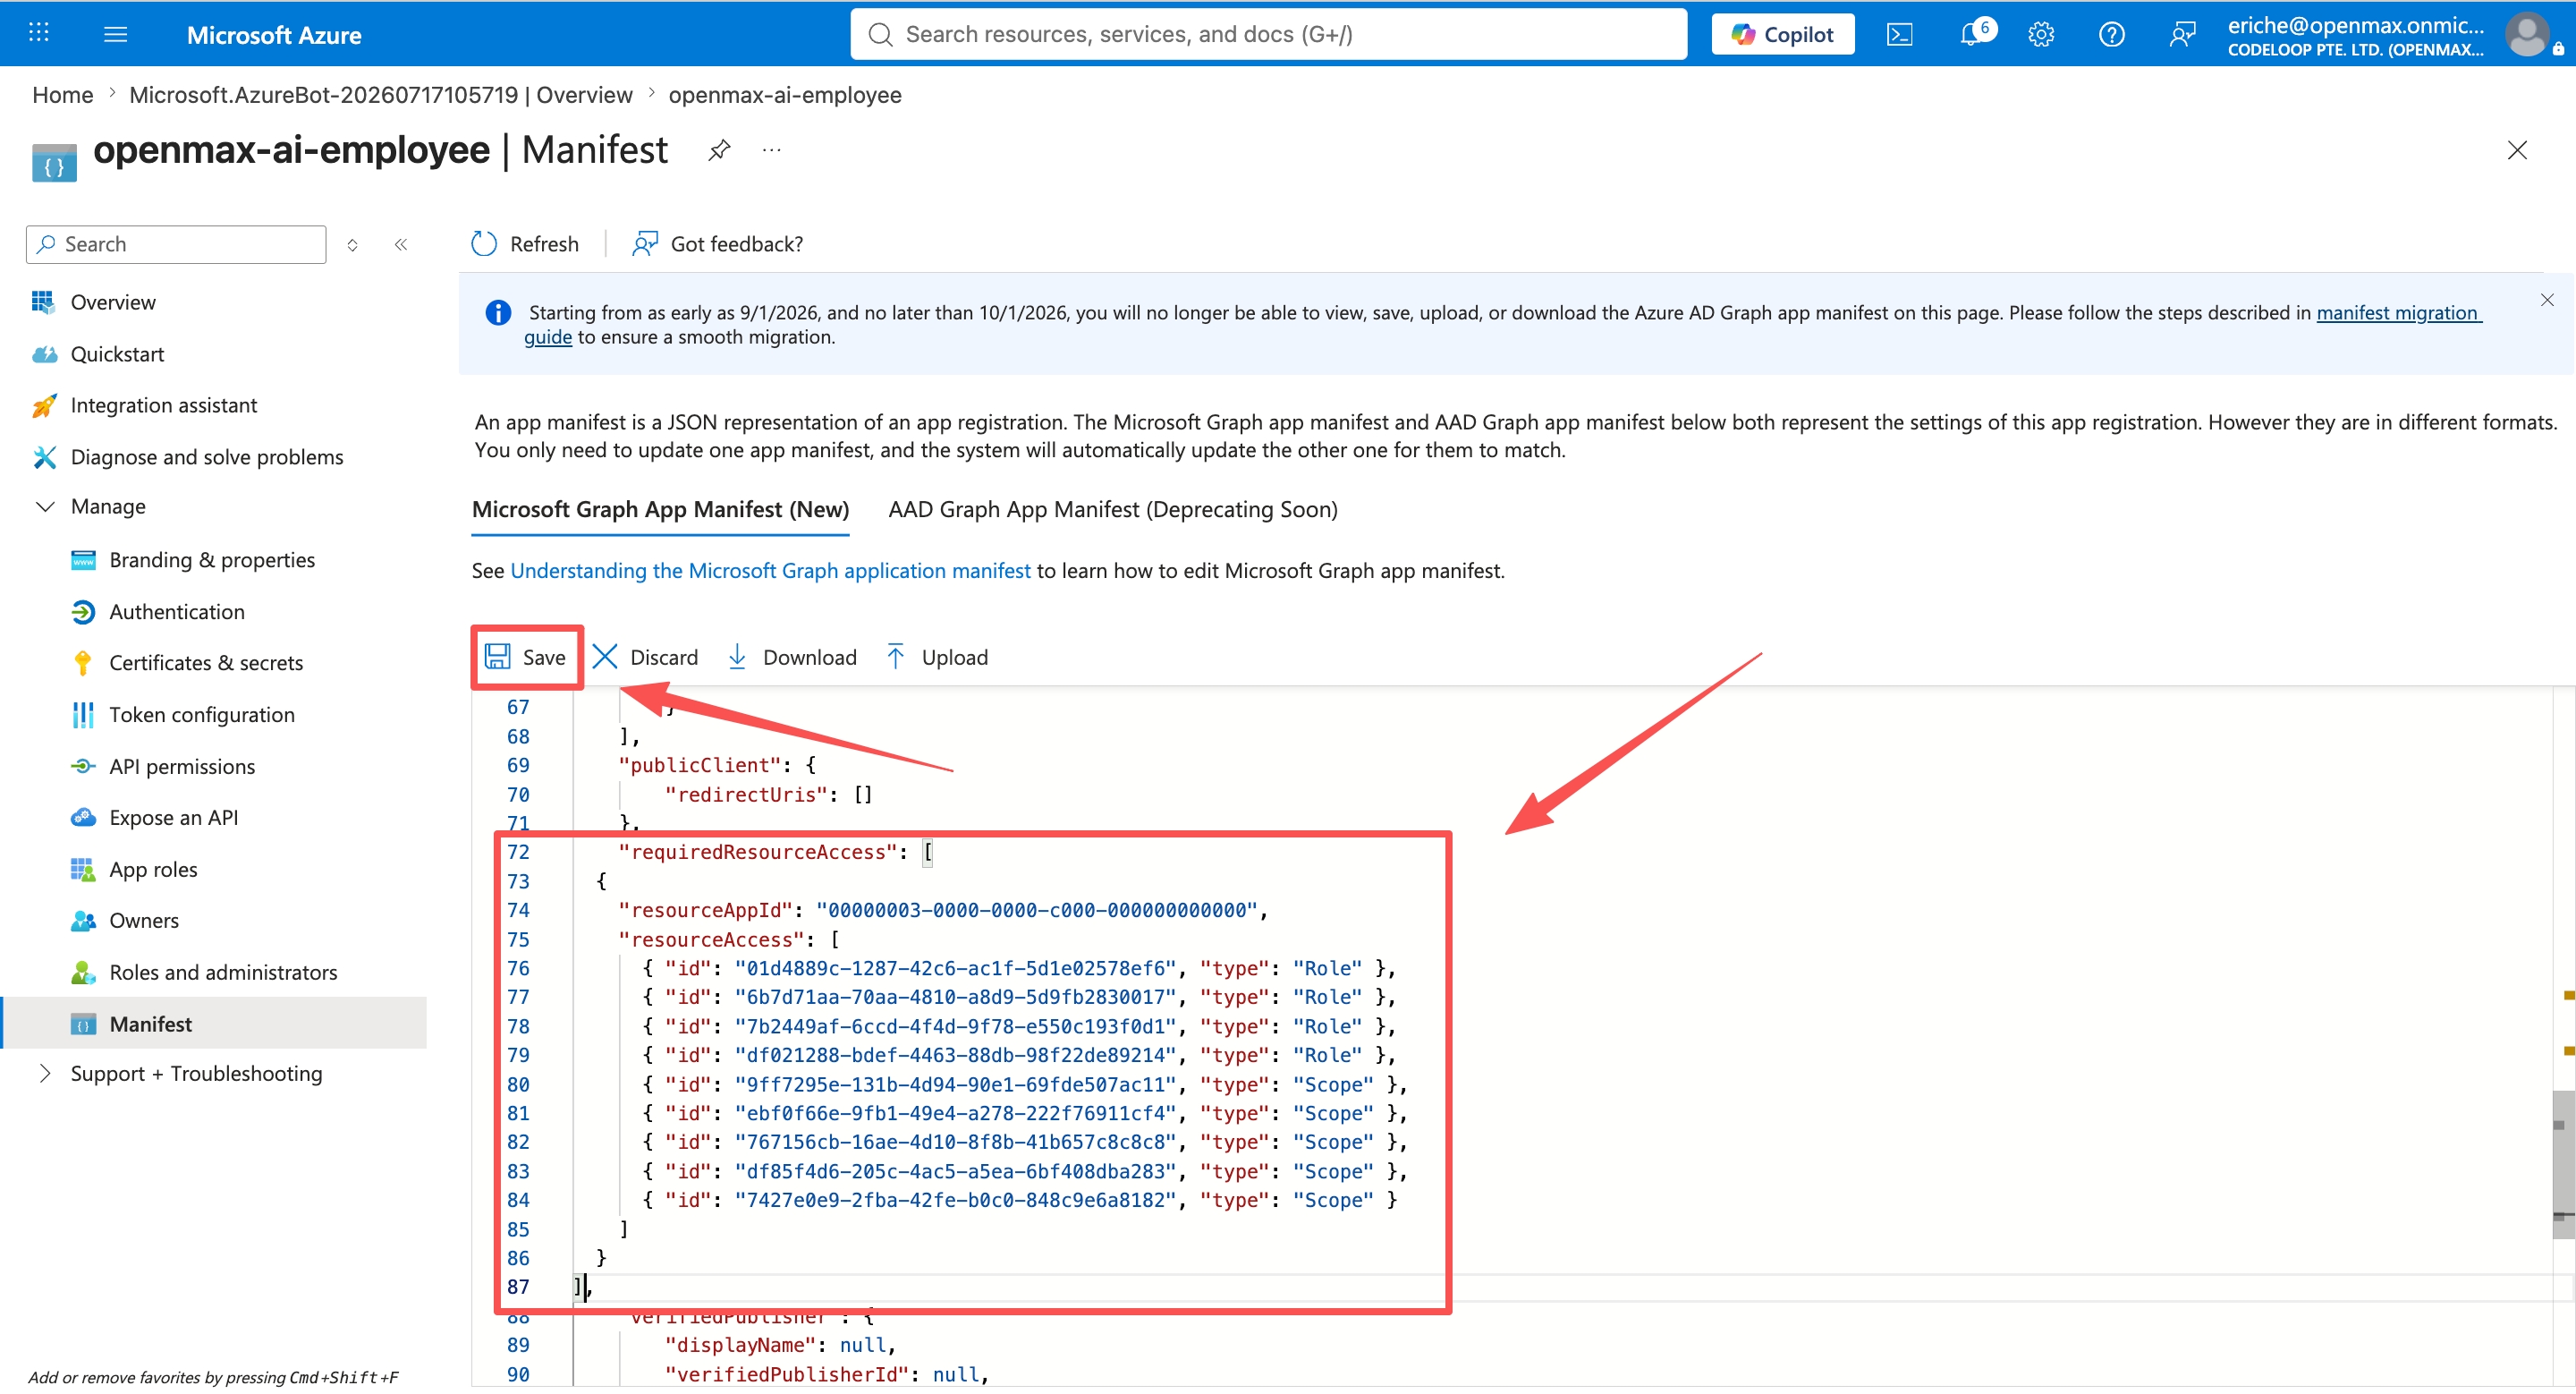
Task: Open manifest migration guide link
Action: (2398, 313)
